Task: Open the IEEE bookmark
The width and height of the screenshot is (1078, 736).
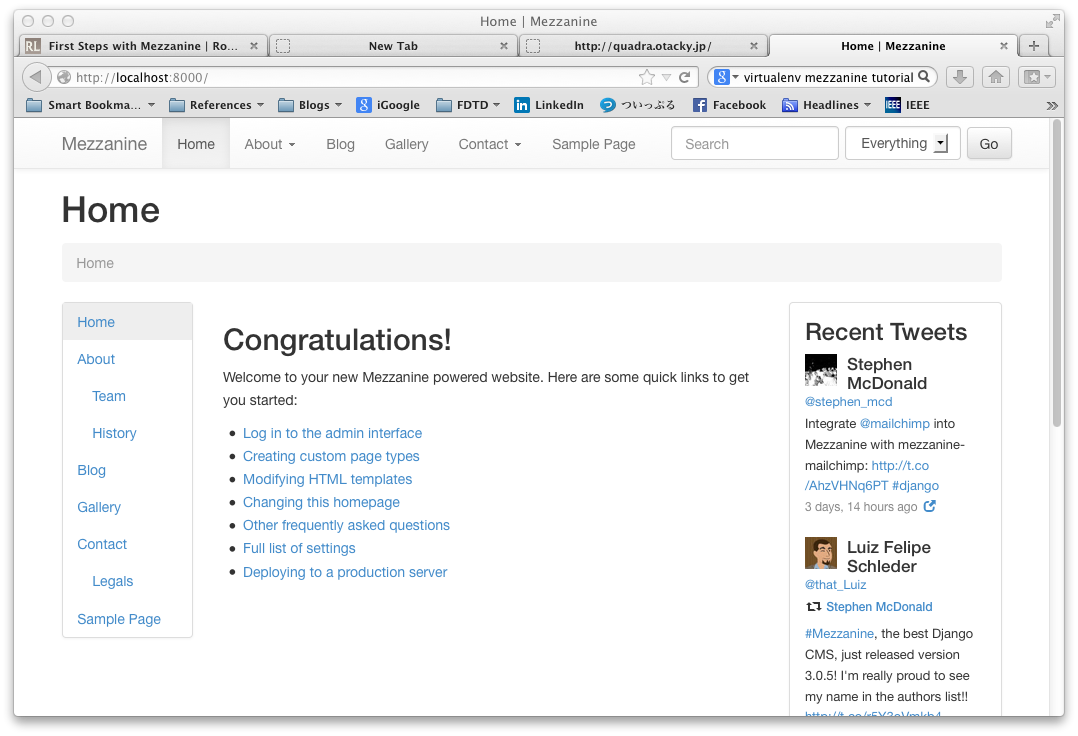Action: pyautogui.click(x=908, y=105)
